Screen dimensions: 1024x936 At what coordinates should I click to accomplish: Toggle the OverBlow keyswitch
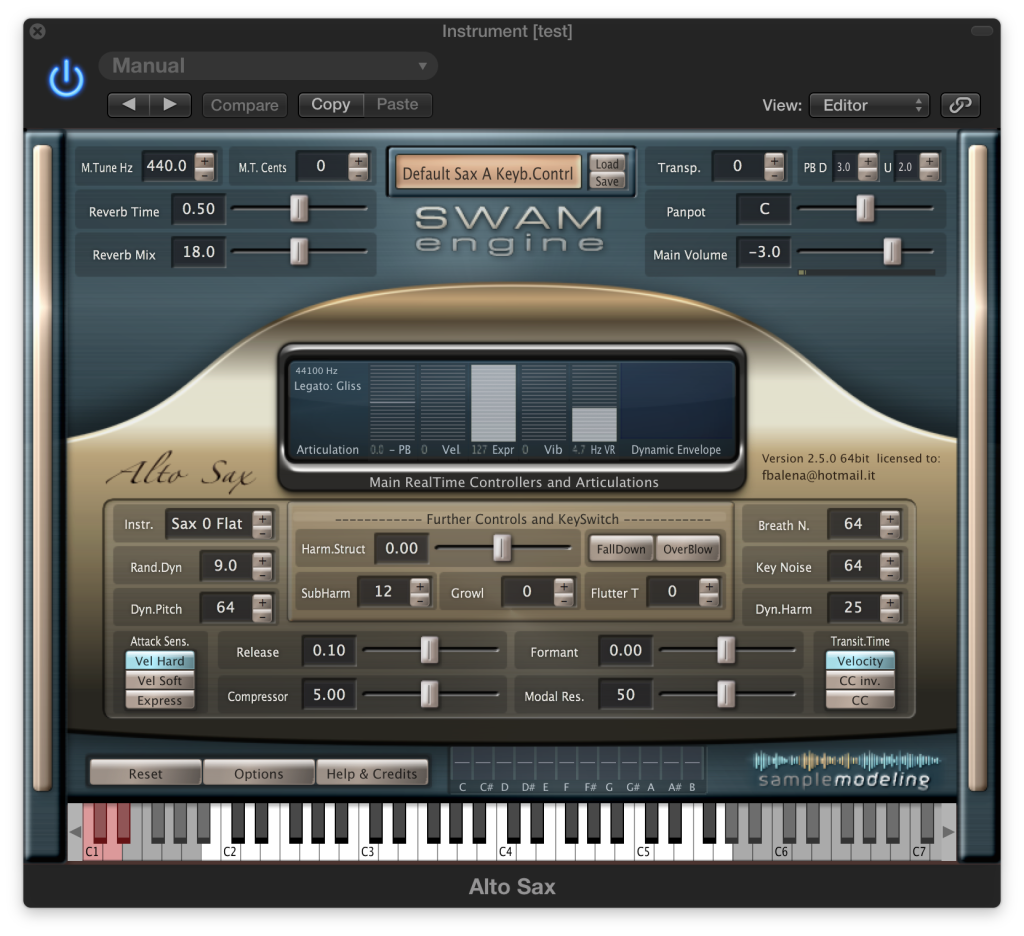[x=688, y=549]
